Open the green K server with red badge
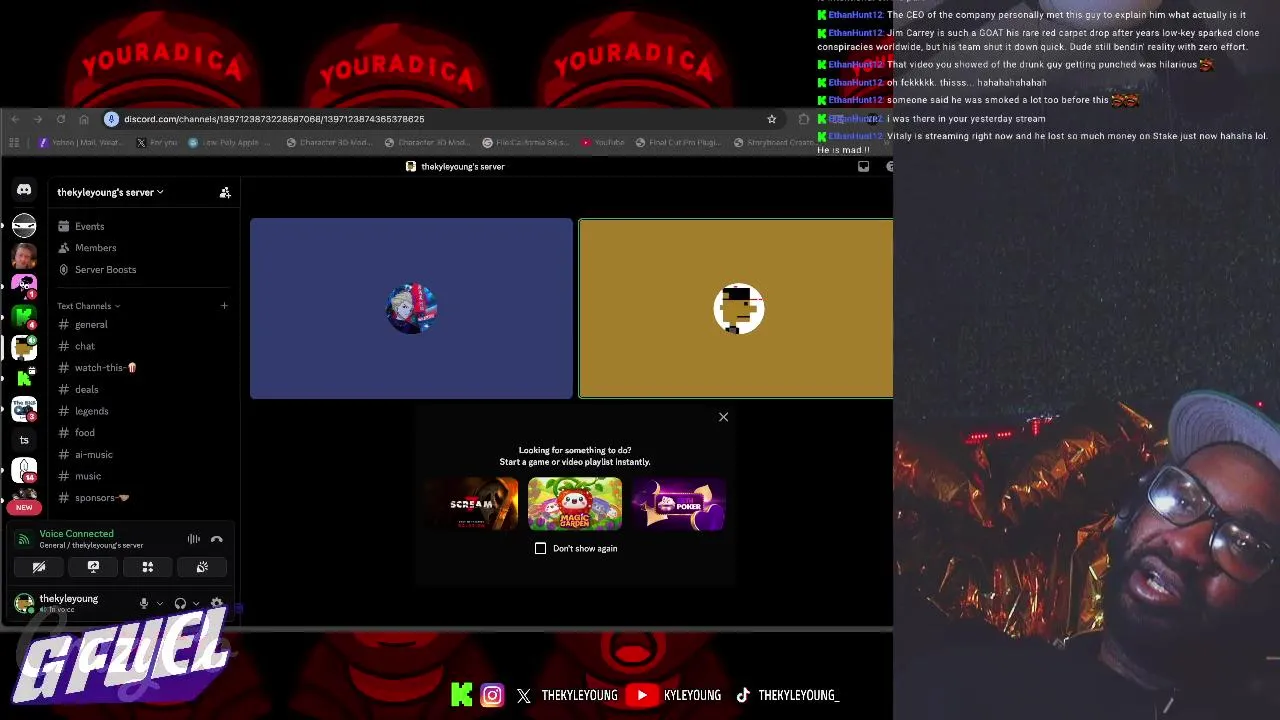The height and width of the screenshot is (720, 1280). click(x=24, y=317)
